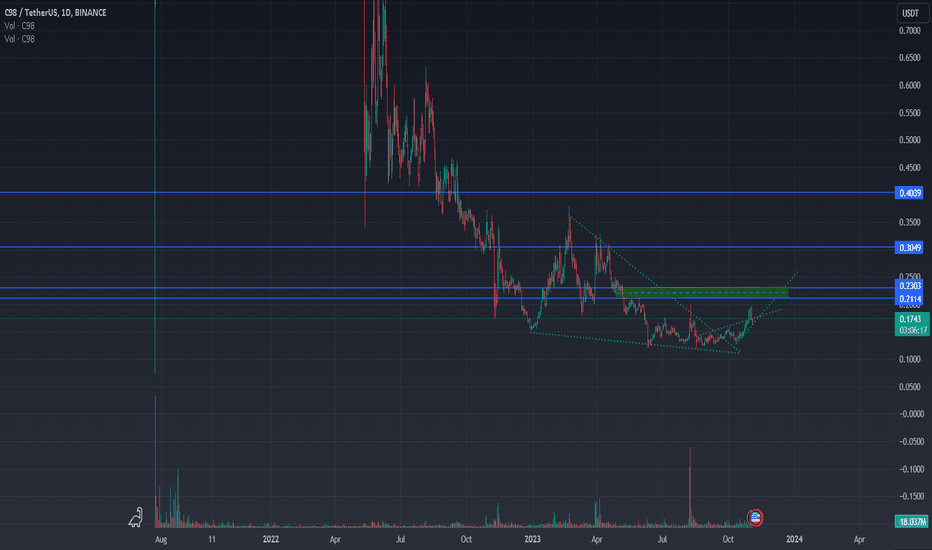Open the USDT currency selector
Image resolution: width=932 pixels, height=550 pixels.
(910, 13)
